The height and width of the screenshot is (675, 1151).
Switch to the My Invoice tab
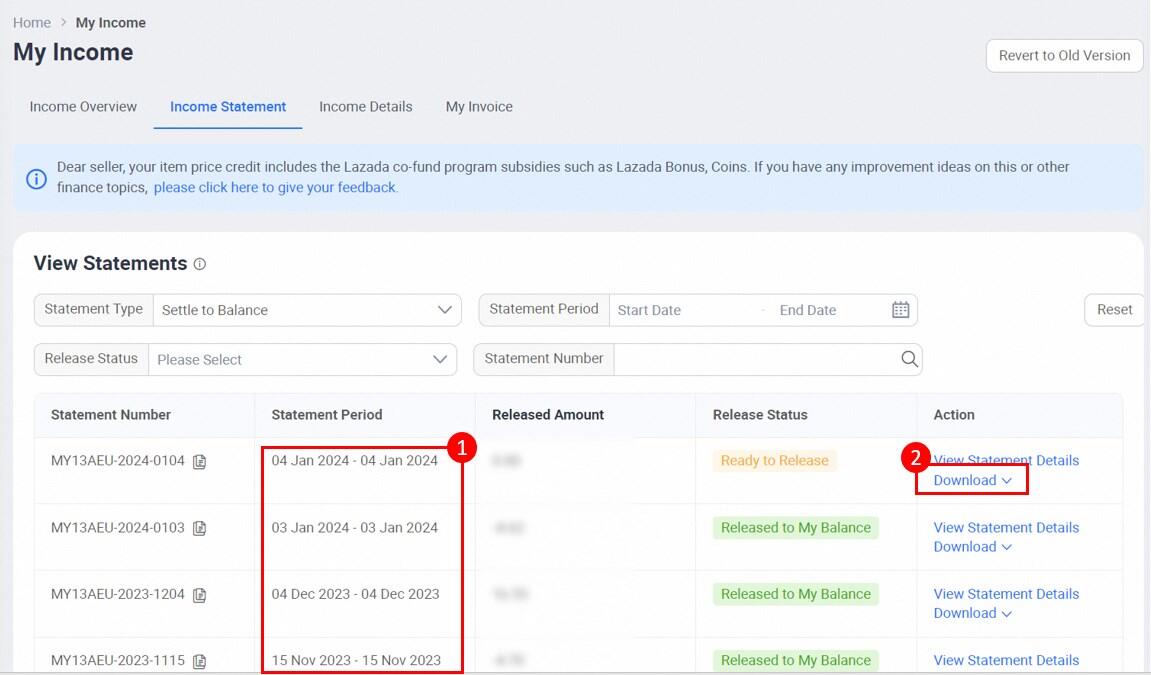click(479, 106)
